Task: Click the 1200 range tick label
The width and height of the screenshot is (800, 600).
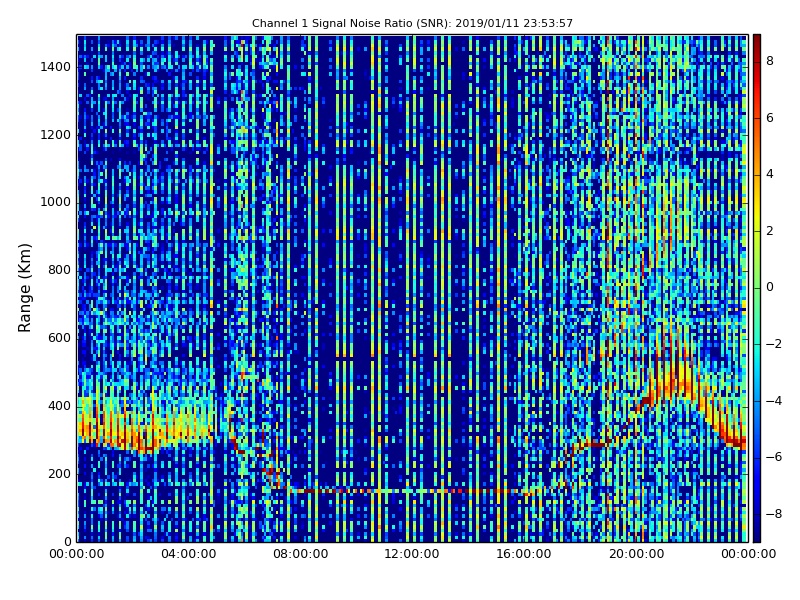Action: 56,135
